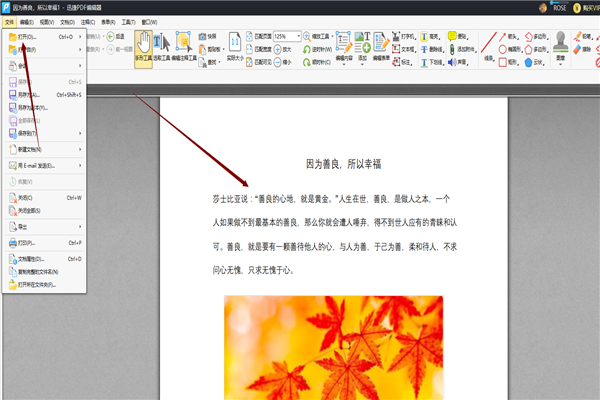
Task: Choose Print (打印) Ctrl+P entry
Action: click(x=45, y=243)
